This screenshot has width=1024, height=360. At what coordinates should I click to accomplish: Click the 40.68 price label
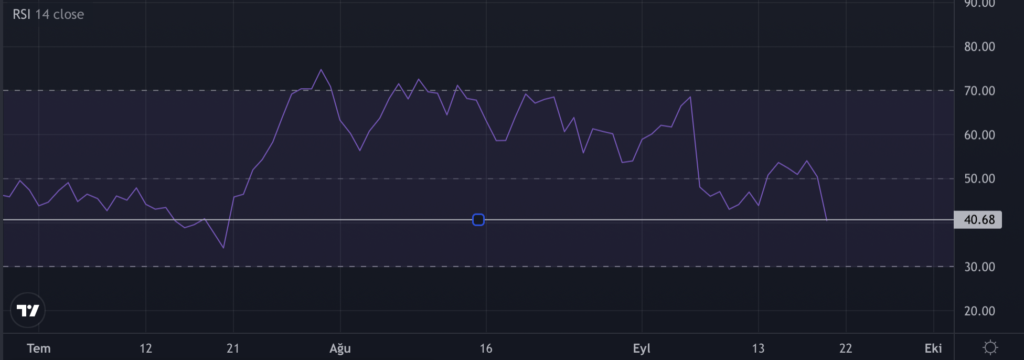pos(978,220)
